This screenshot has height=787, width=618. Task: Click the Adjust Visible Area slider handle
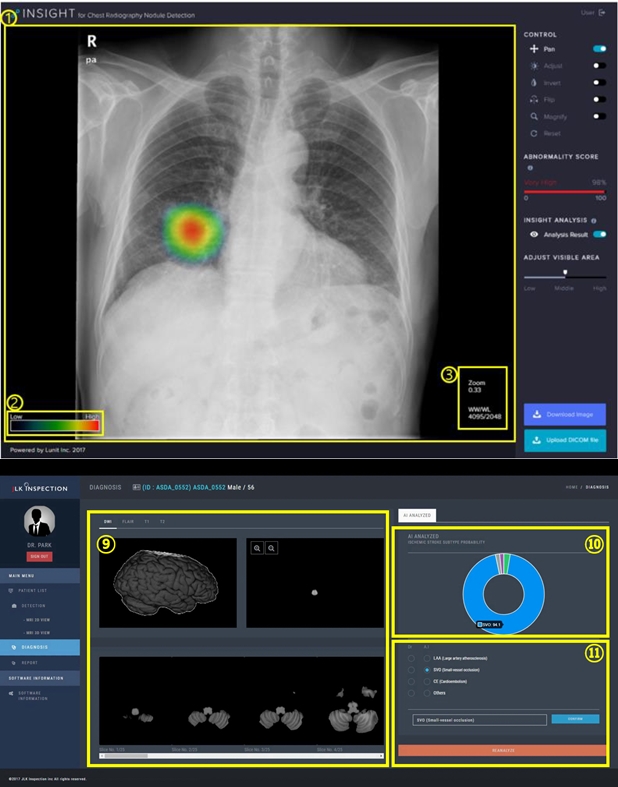click(x=566, y=271)
